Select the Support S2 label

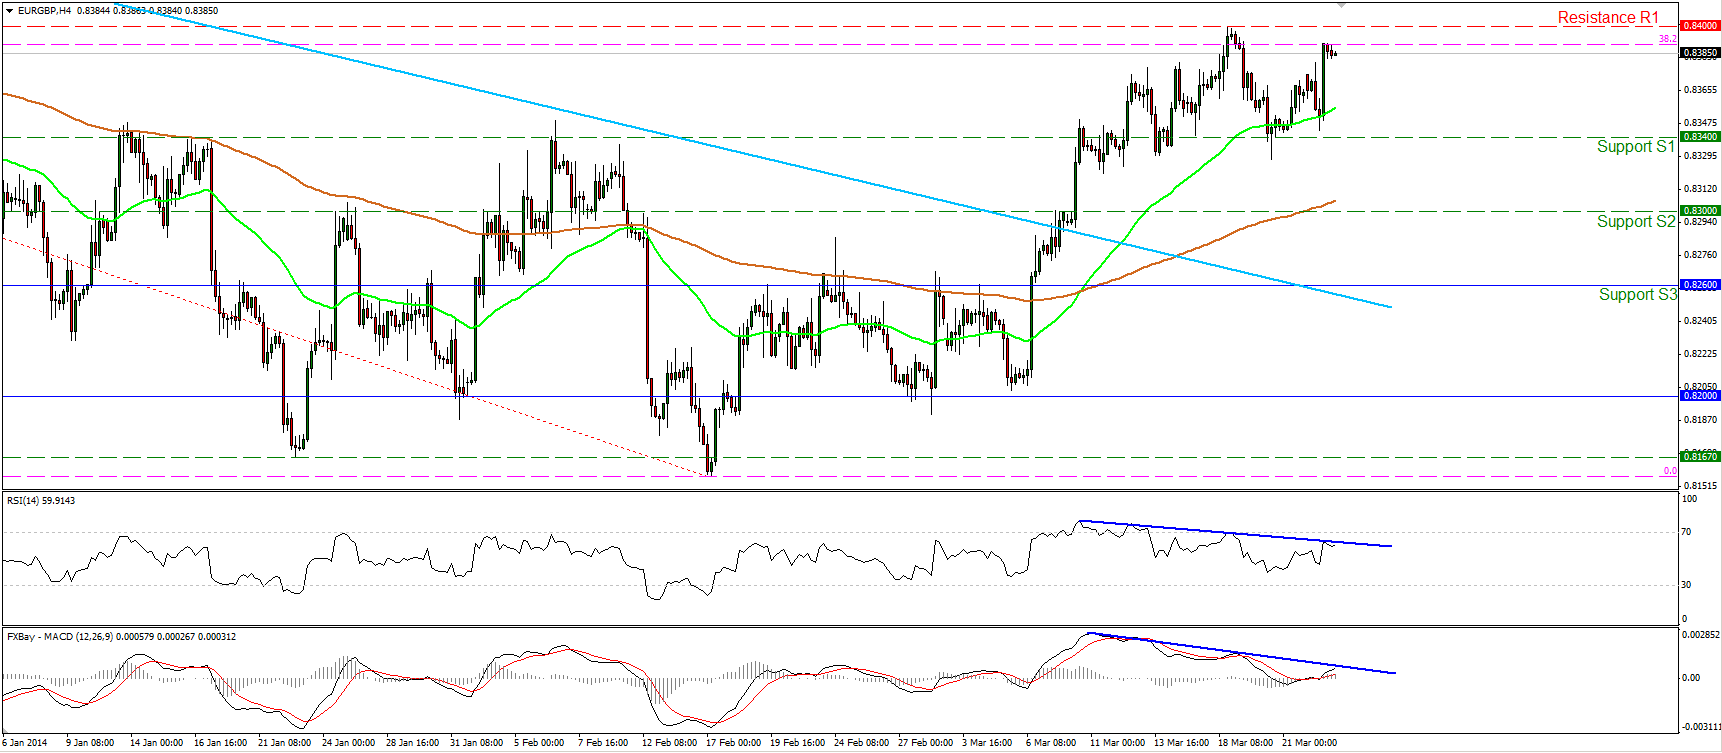[x=1636, y=221]
